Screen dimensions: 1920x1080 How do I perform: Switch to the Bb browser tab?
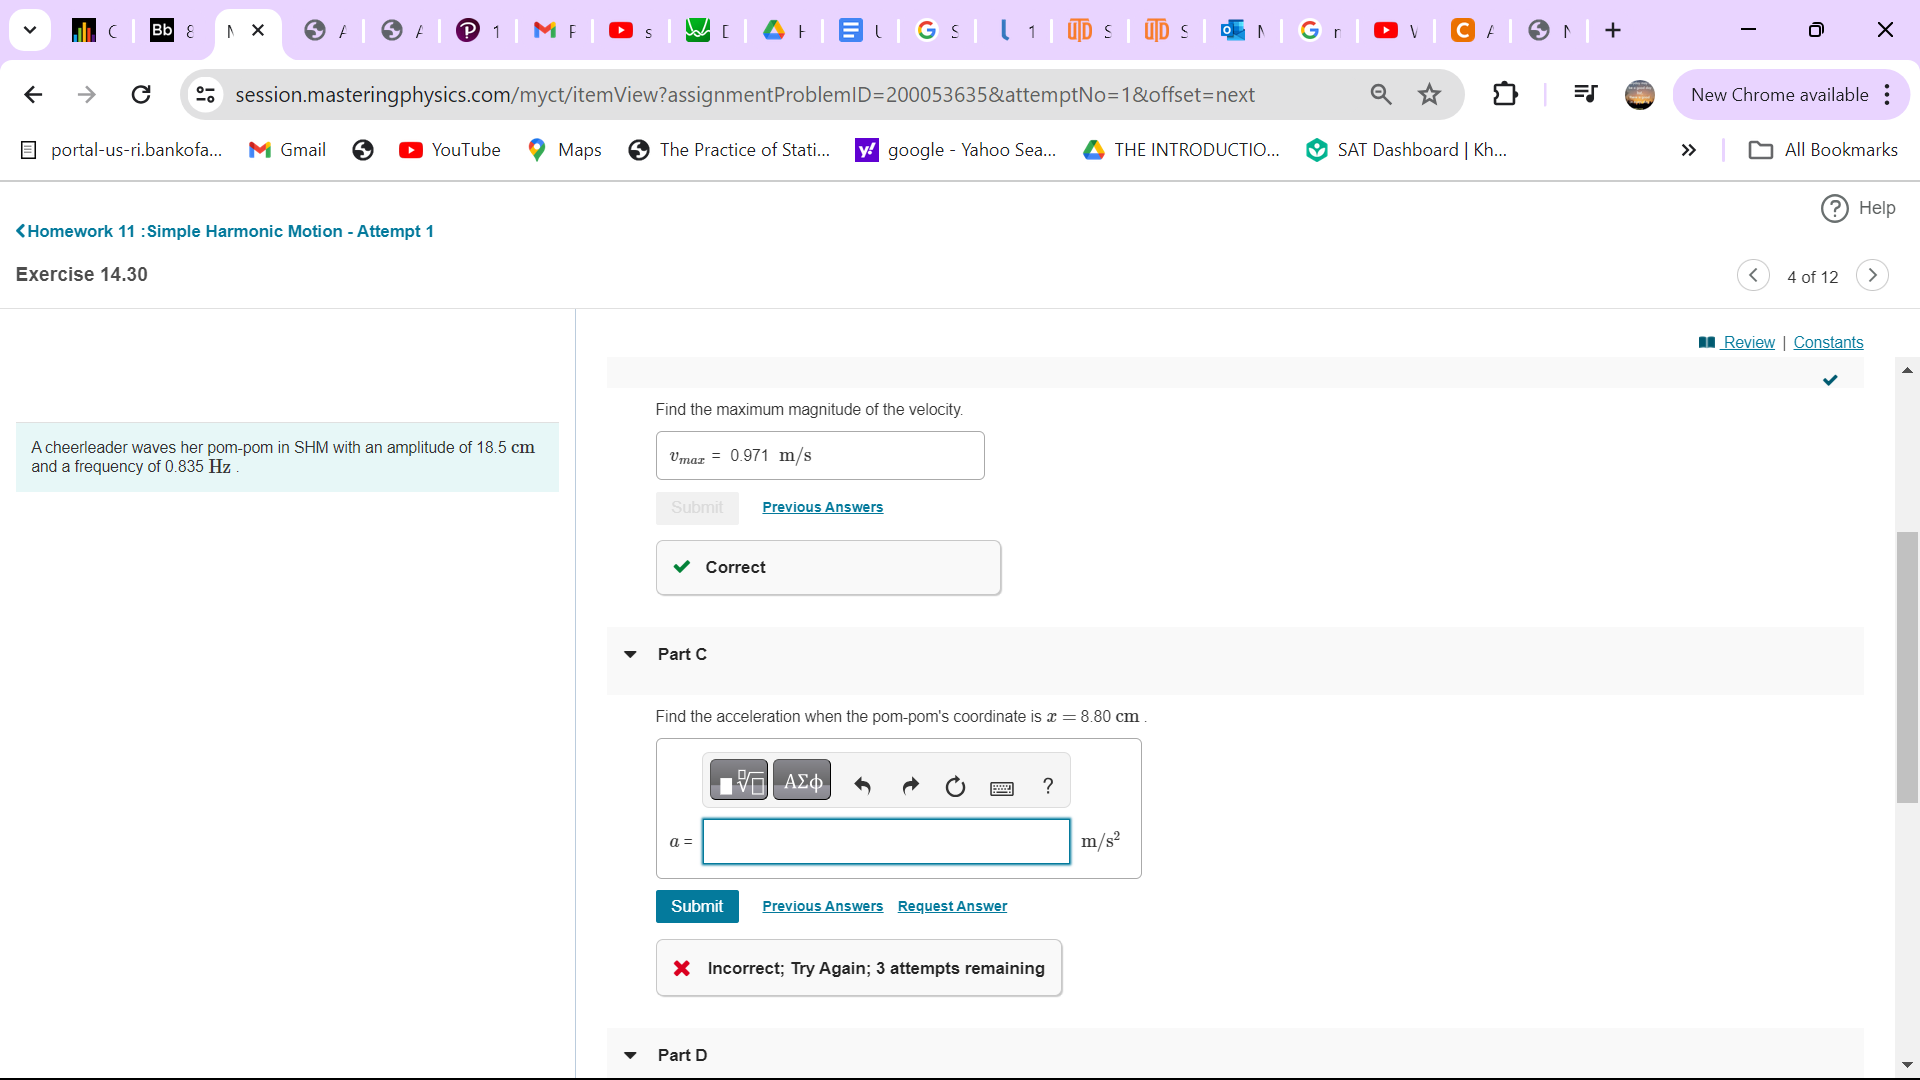click(170, 30)
